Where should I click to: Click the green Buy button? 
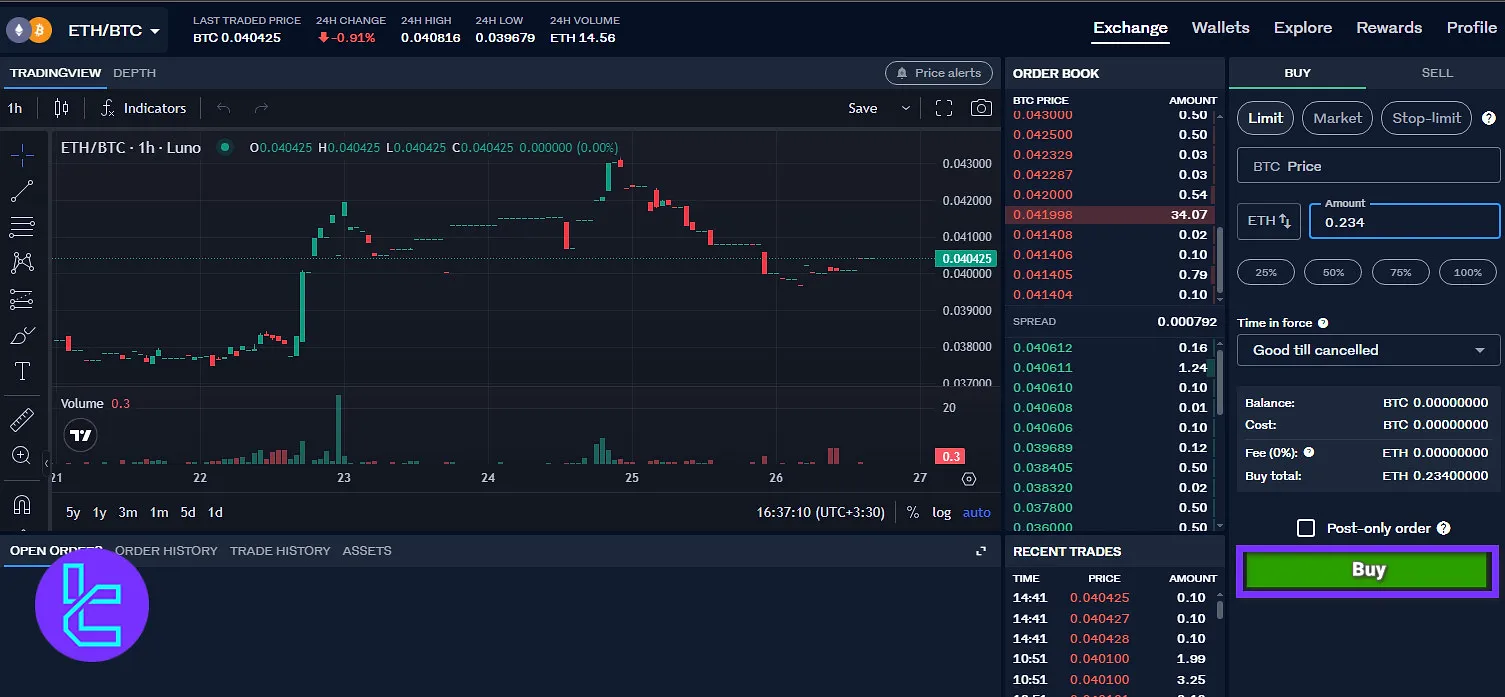pos(1367,570)
